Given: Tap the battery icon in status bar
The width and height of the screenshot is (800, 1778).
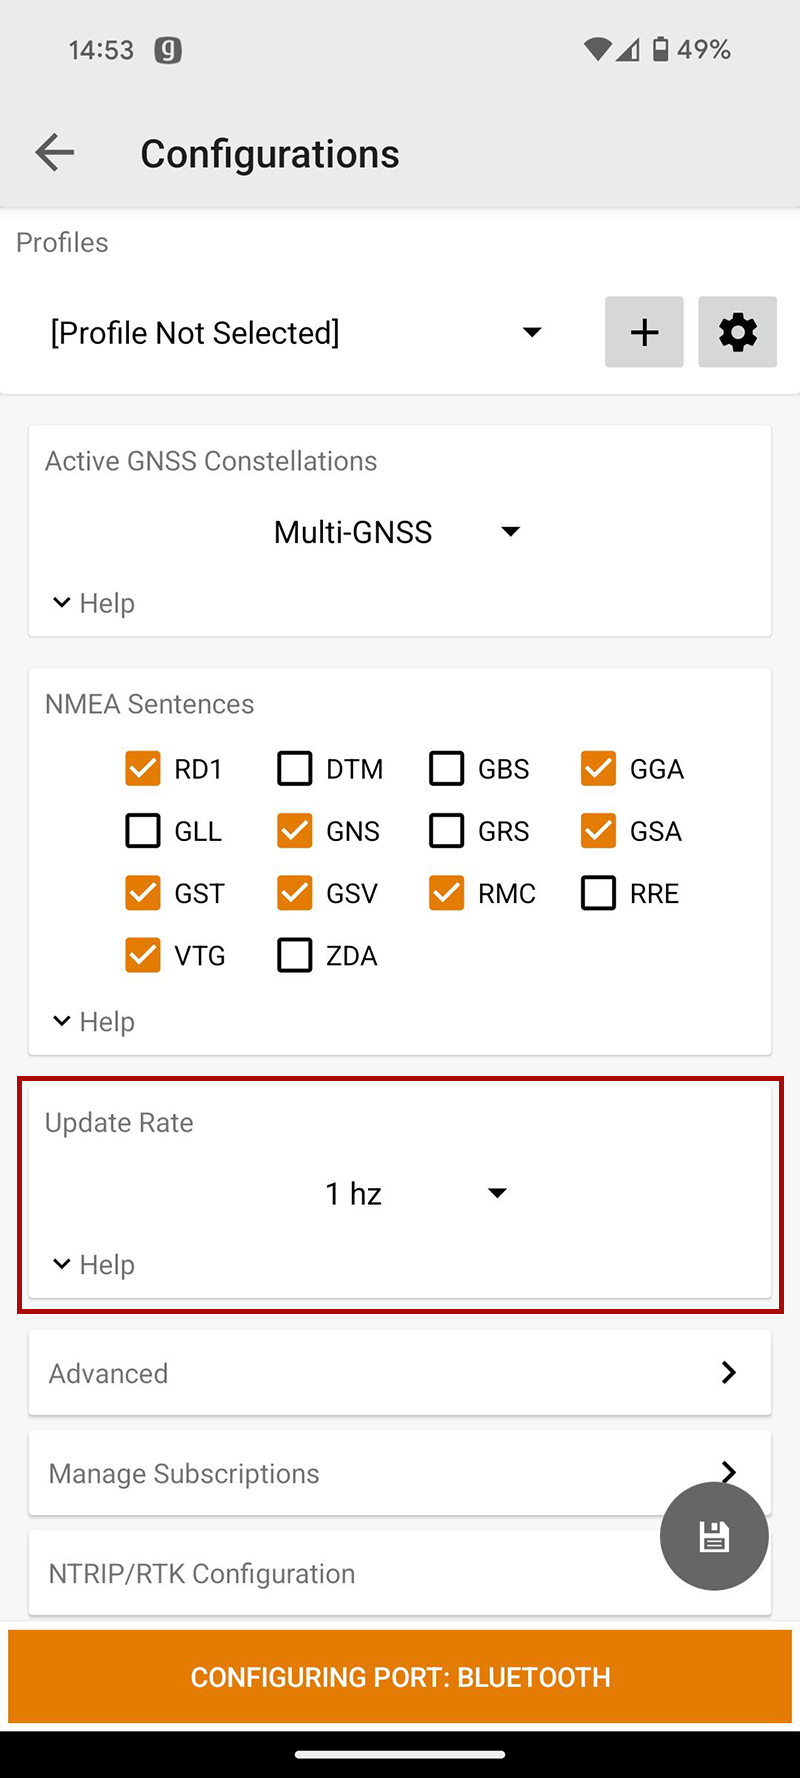Looking at the screenshot, I should pos(660,49).
